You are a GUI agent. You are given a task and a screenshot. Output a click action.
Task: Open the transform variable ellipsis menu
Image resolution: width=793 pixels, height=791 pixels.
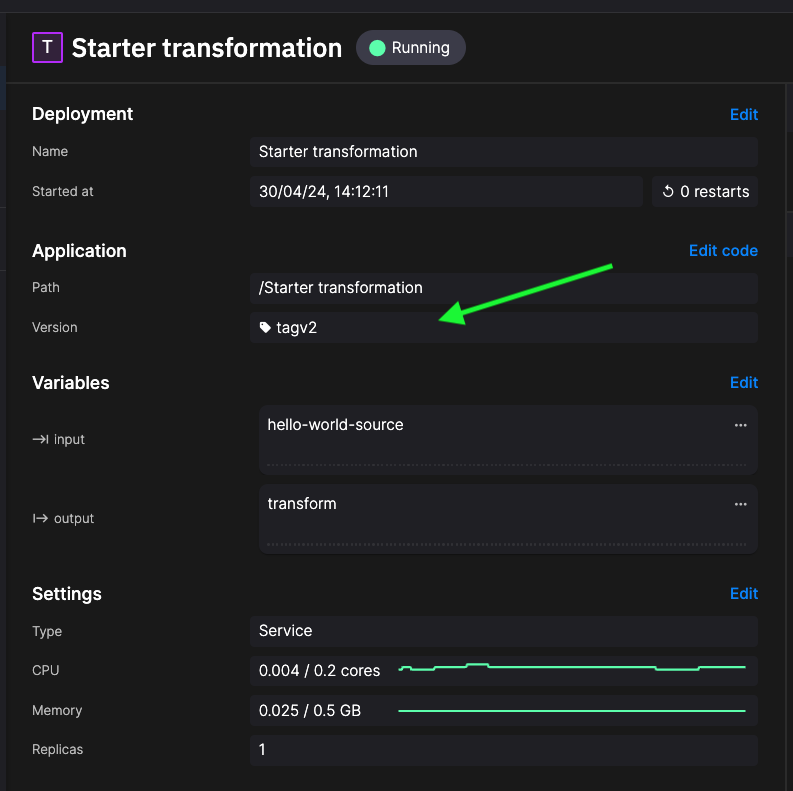coord(740,504)
